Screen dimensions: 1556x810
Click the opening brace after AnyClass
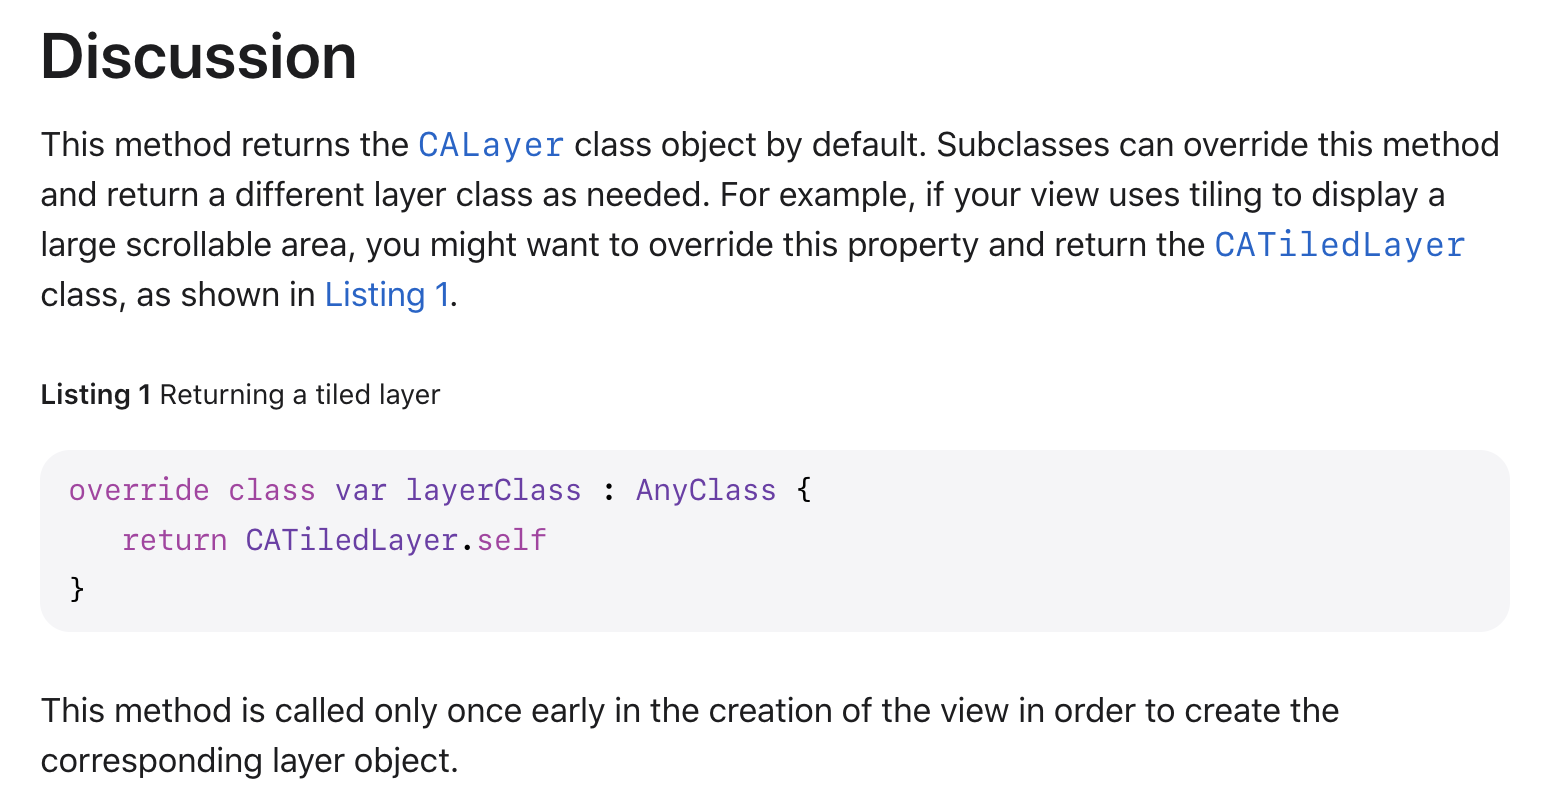point(804,490)
